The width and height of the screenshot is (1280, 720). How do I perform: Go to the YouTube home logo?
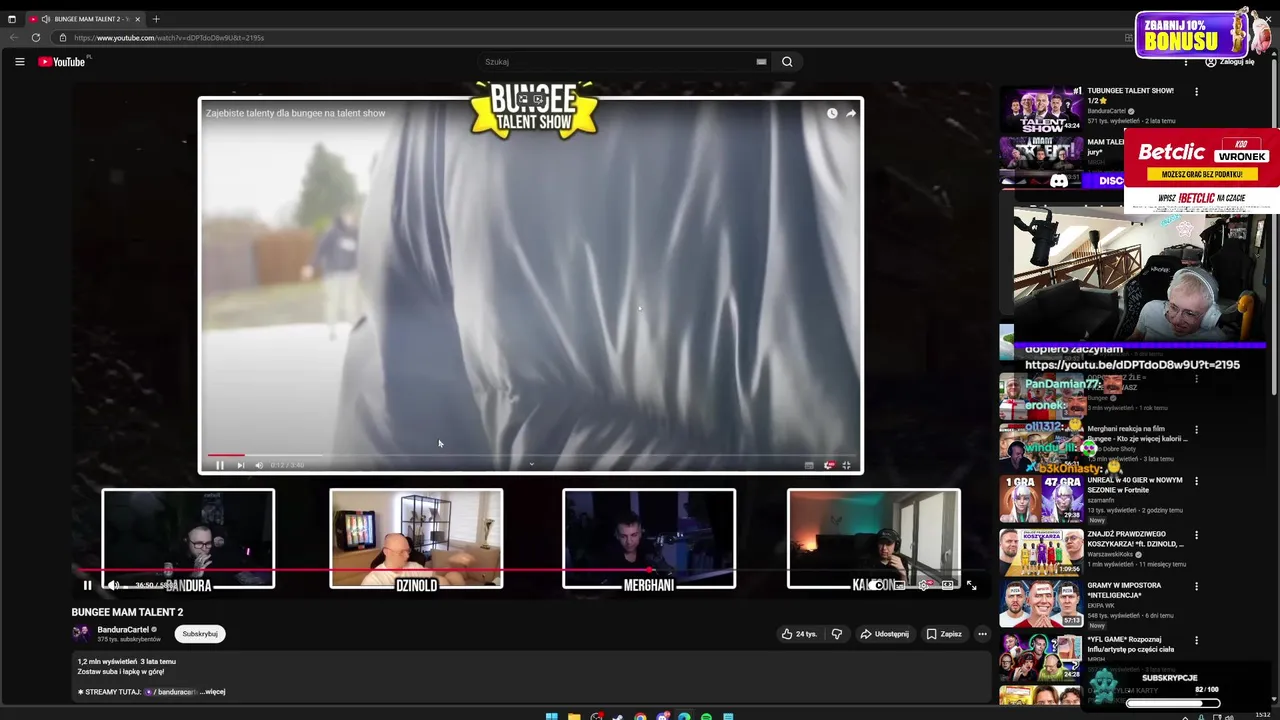[x=62, y=62]
